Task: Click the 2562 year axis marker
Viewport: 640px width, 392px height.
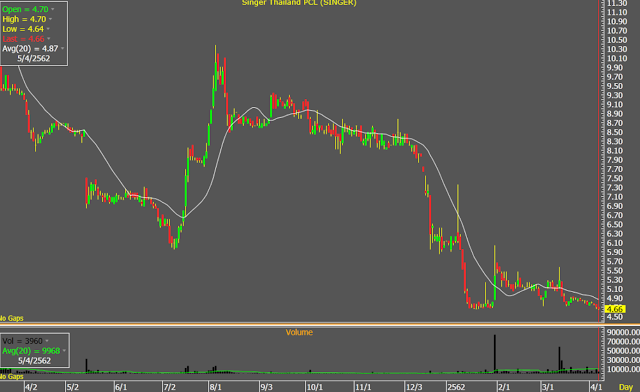Action: coord(456,387)
